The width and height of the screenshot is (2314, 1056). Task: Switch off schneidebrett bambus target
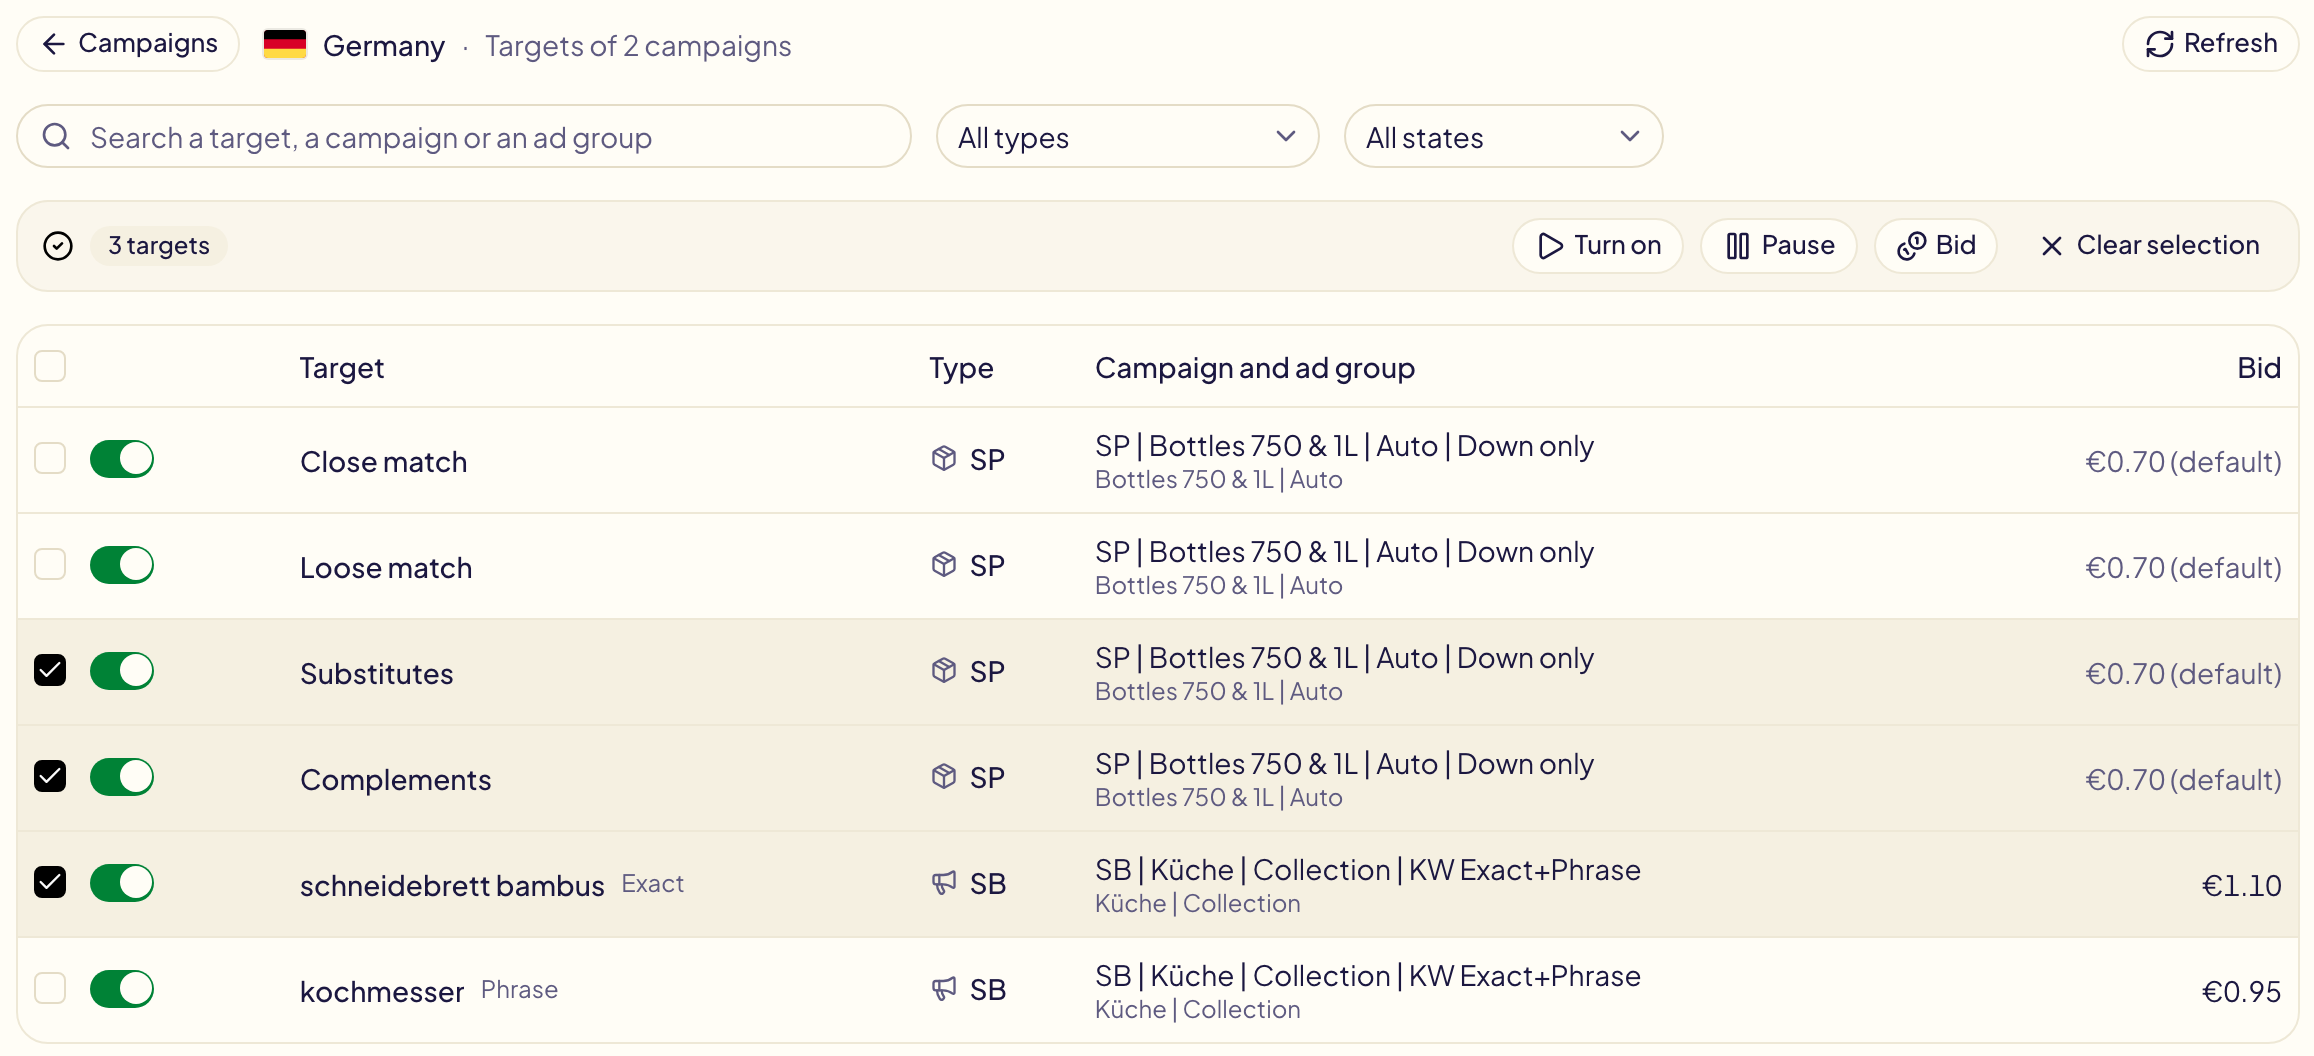tap(122, 883)
